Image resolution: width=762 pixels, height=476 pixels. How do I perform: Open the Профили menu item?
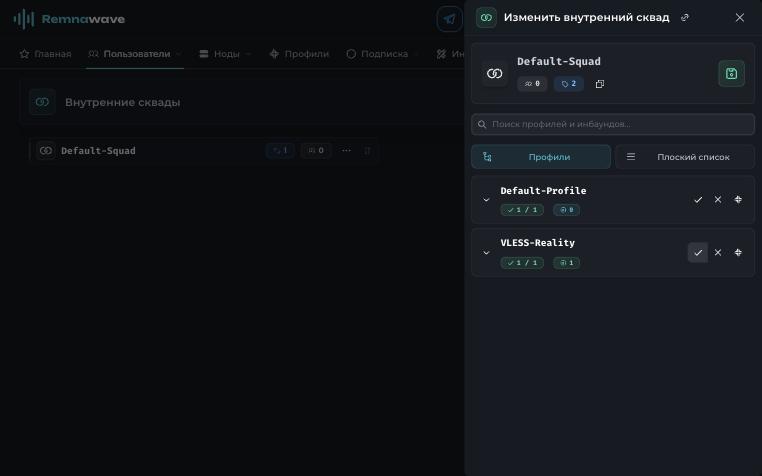click(299, 54)
